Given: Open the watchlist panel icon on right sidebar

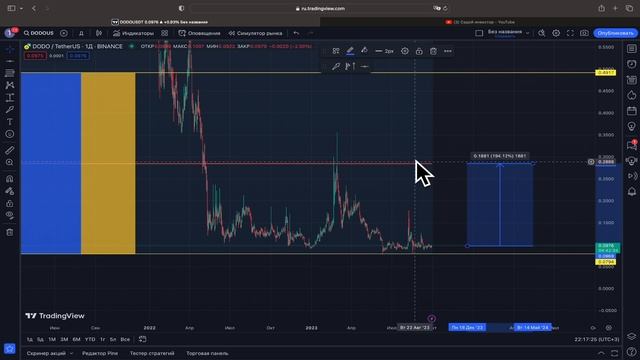Looking at the screenshot, I should (632, 49).
